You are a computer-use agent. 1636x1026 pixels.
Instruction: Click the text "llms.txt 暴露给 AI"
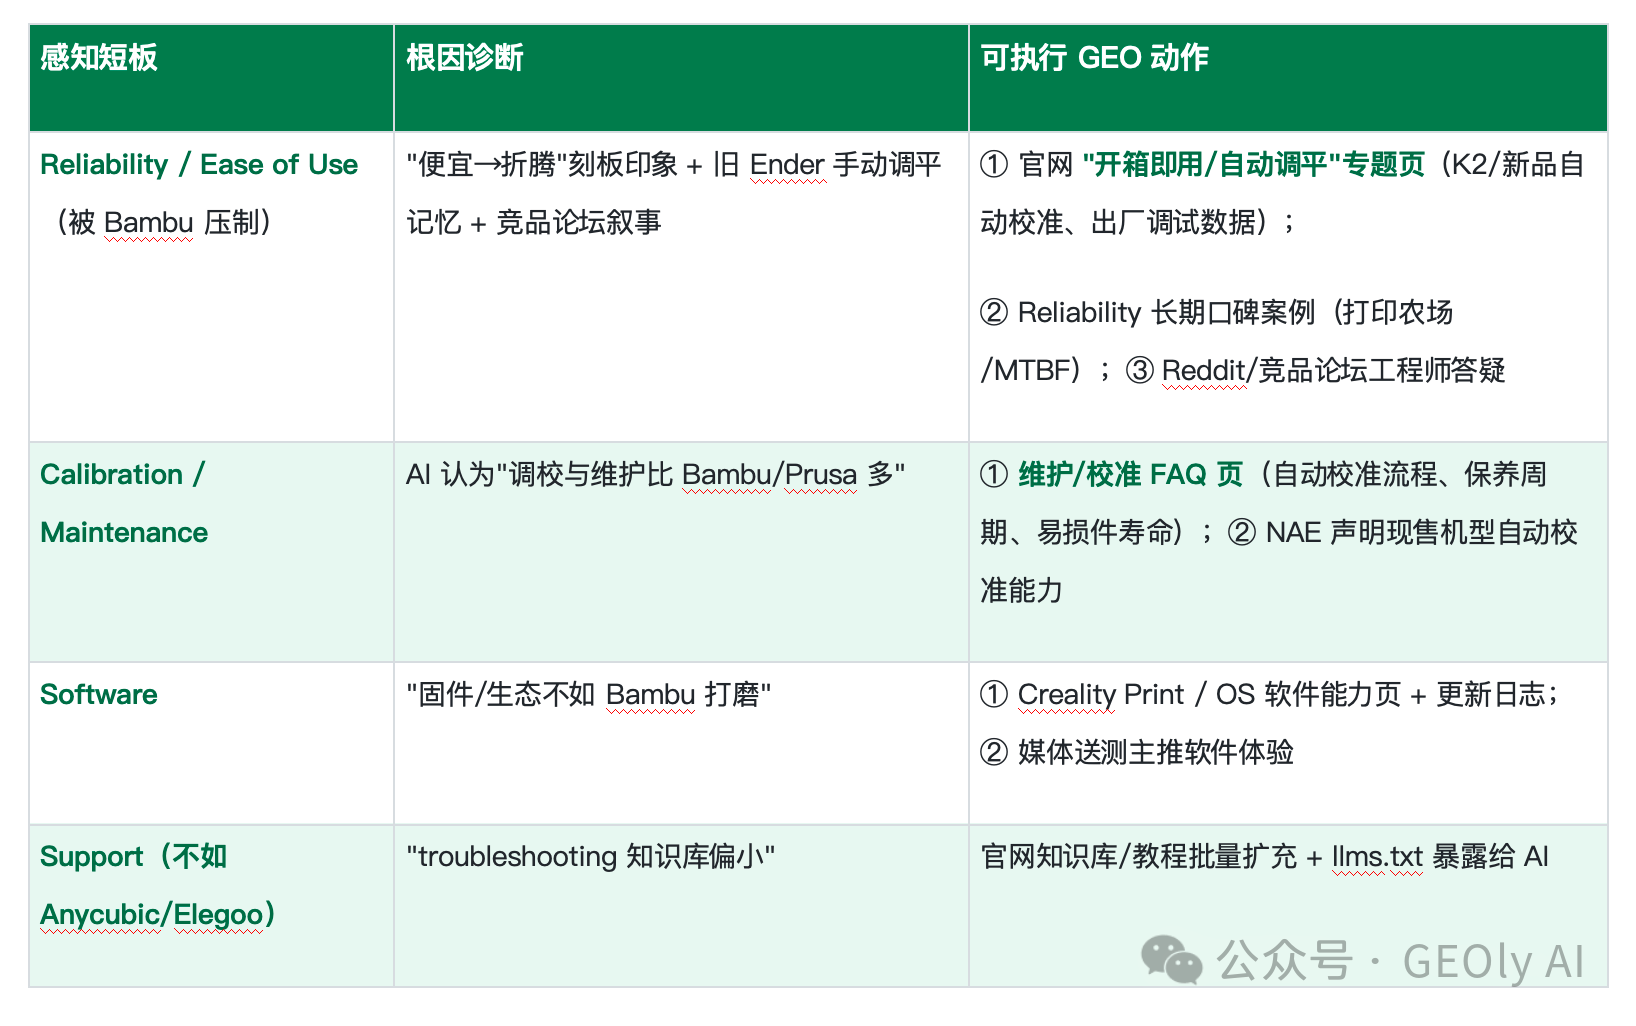(1440, 856)
